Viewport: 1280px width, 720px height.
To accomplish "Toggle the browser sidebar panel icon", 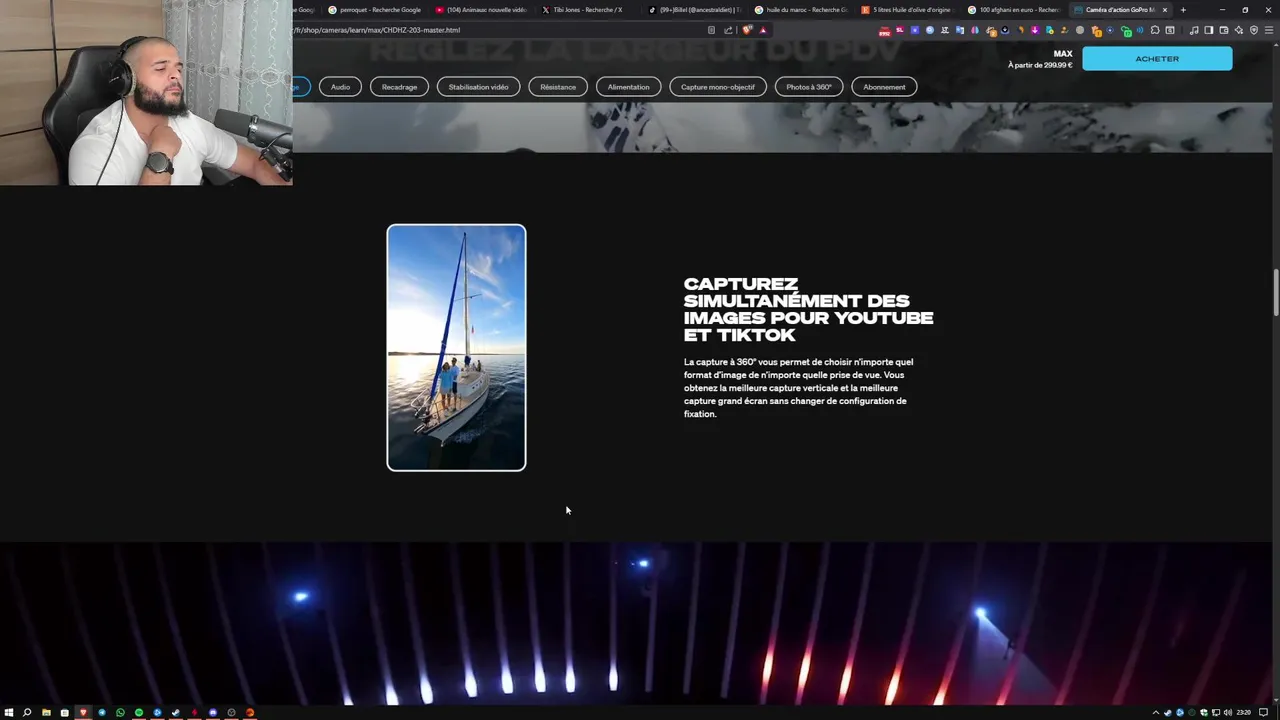I will tap(1208, 30).
